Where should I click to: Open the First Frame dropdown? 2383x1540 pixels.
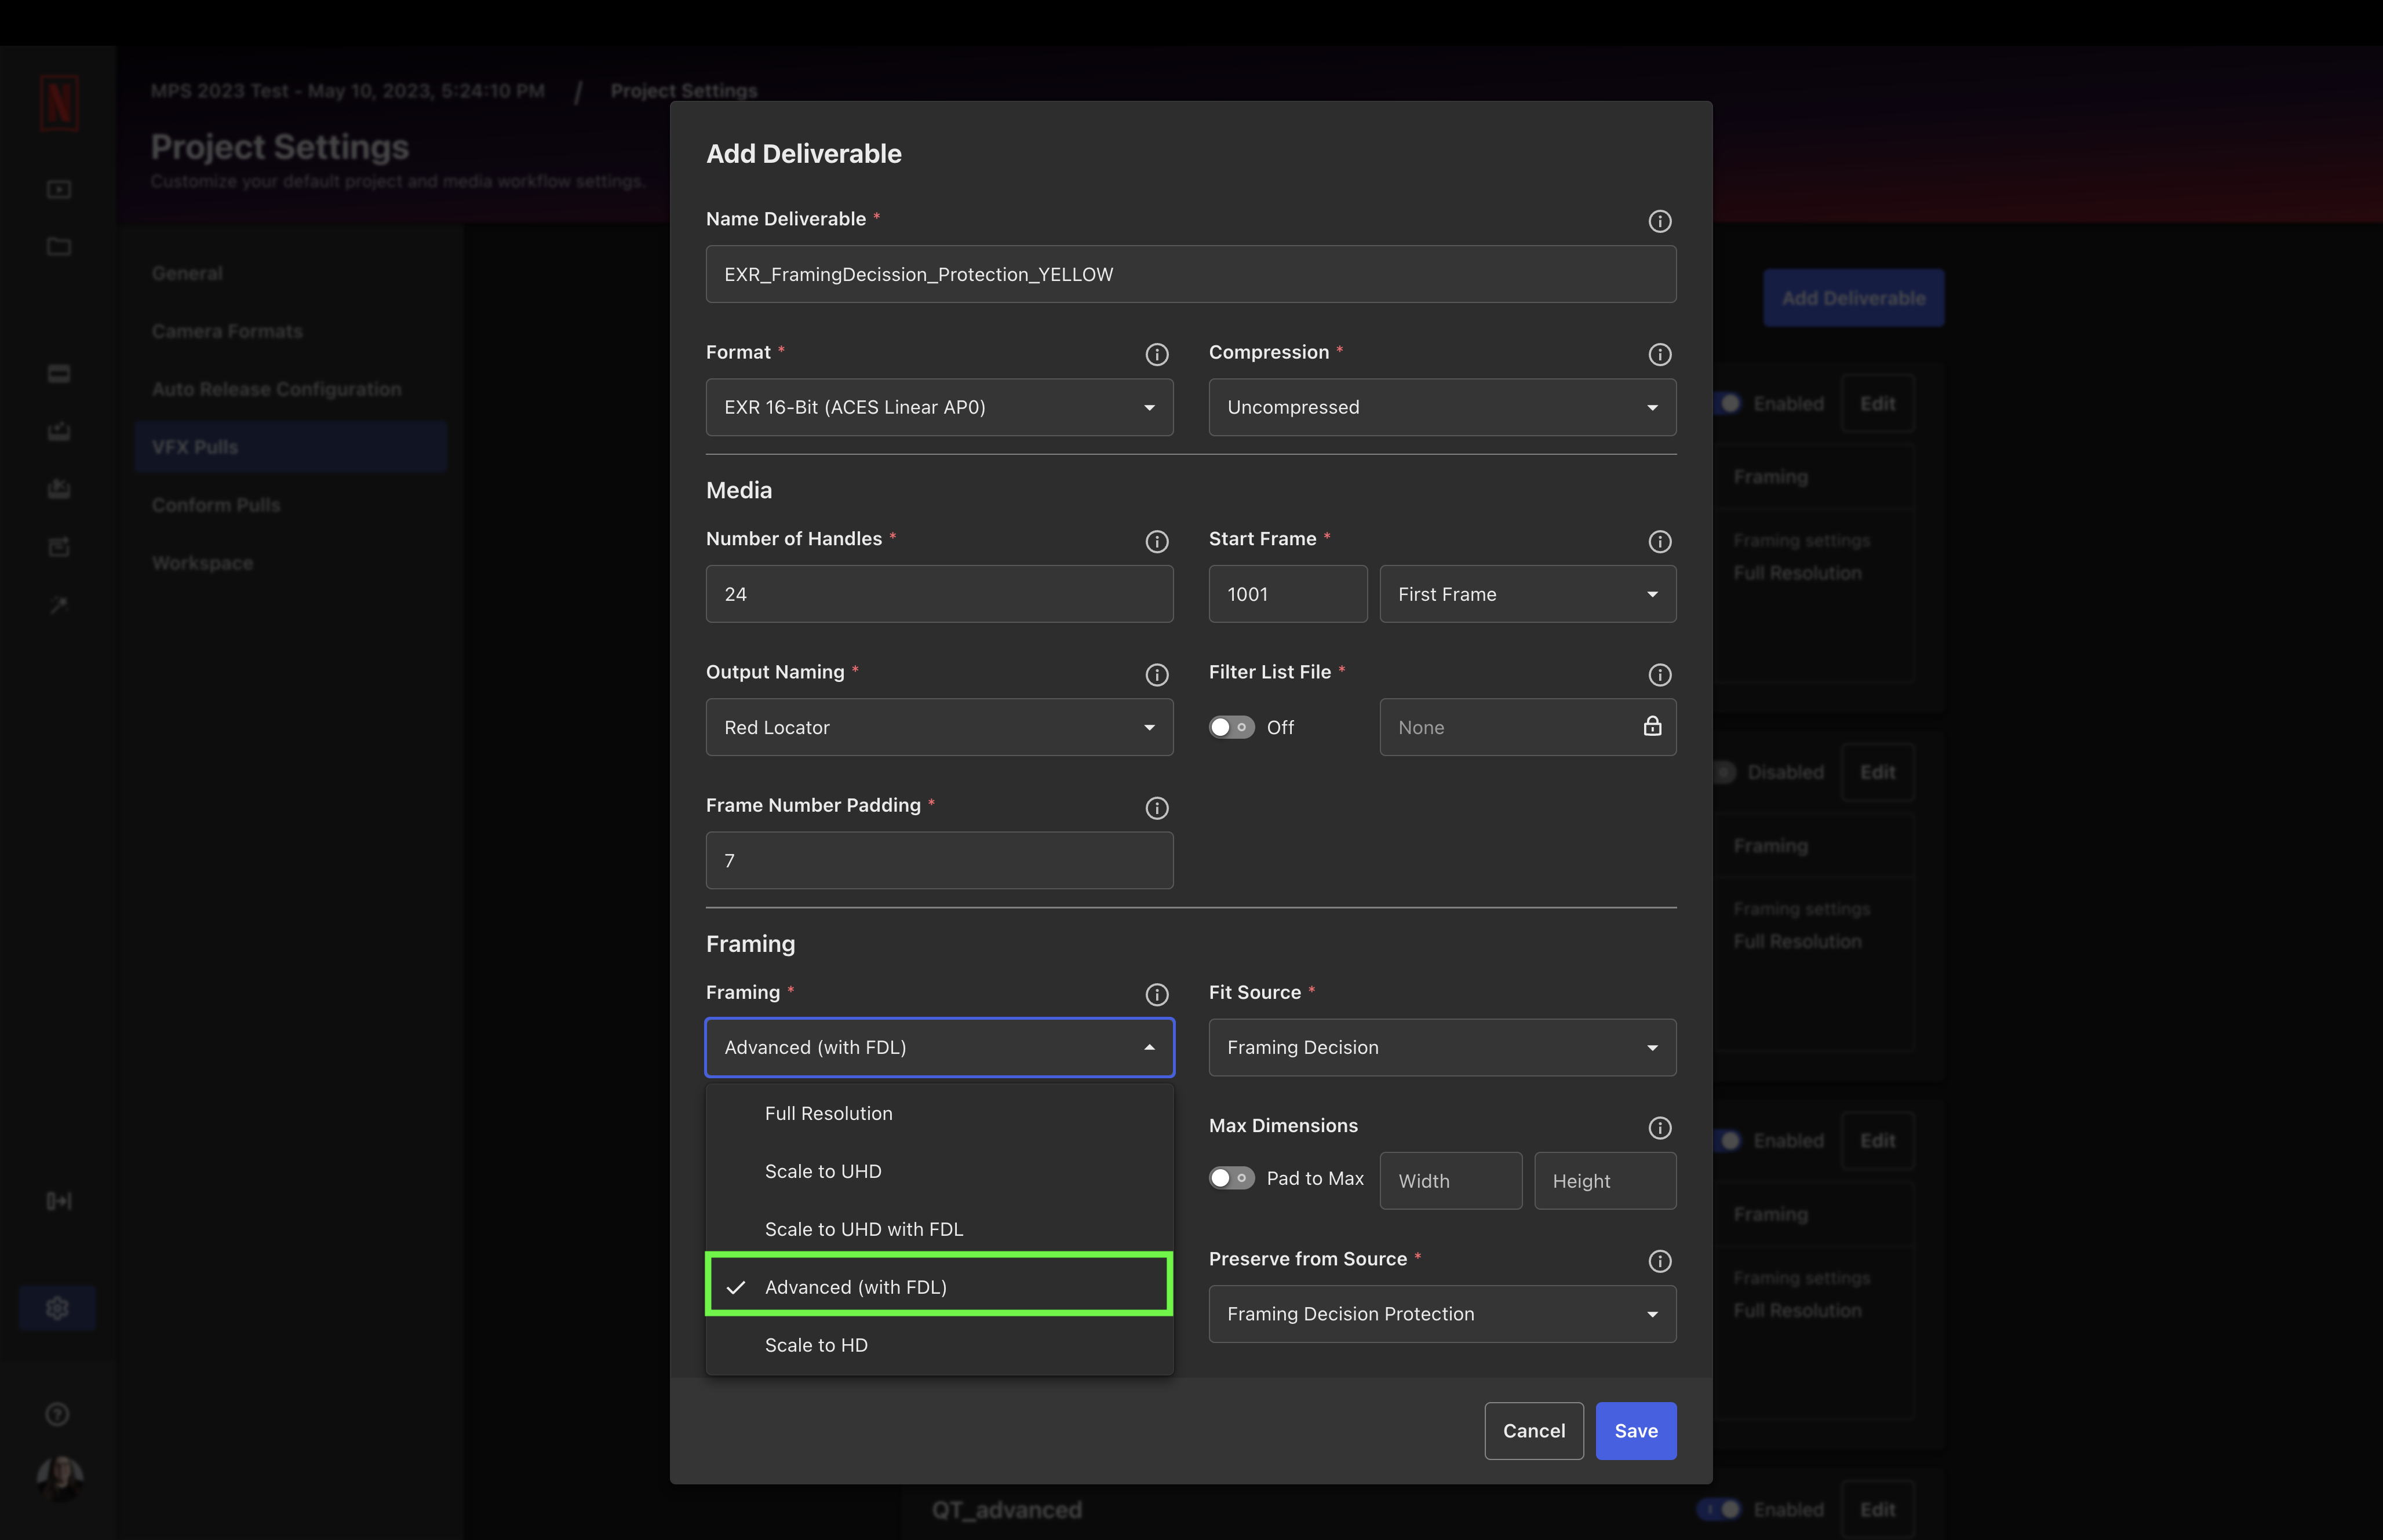coord(1527,594)
